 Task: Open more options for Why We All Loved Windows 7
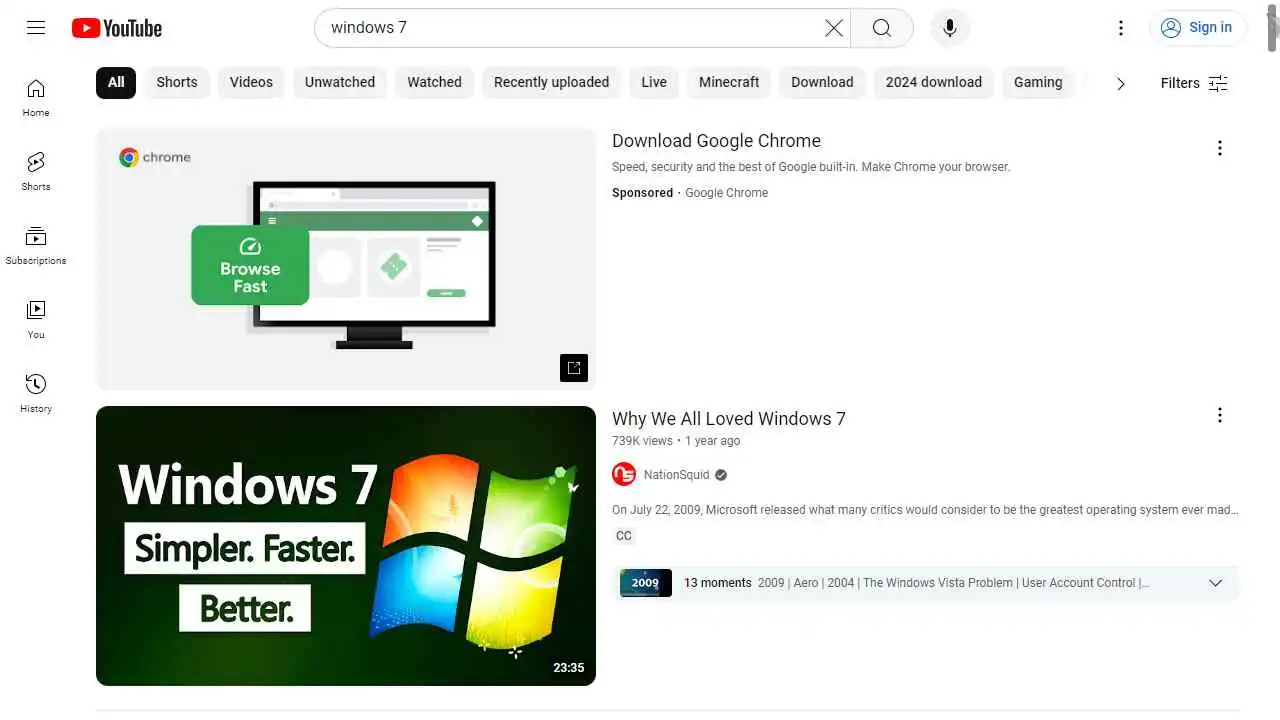(1219, 415)
